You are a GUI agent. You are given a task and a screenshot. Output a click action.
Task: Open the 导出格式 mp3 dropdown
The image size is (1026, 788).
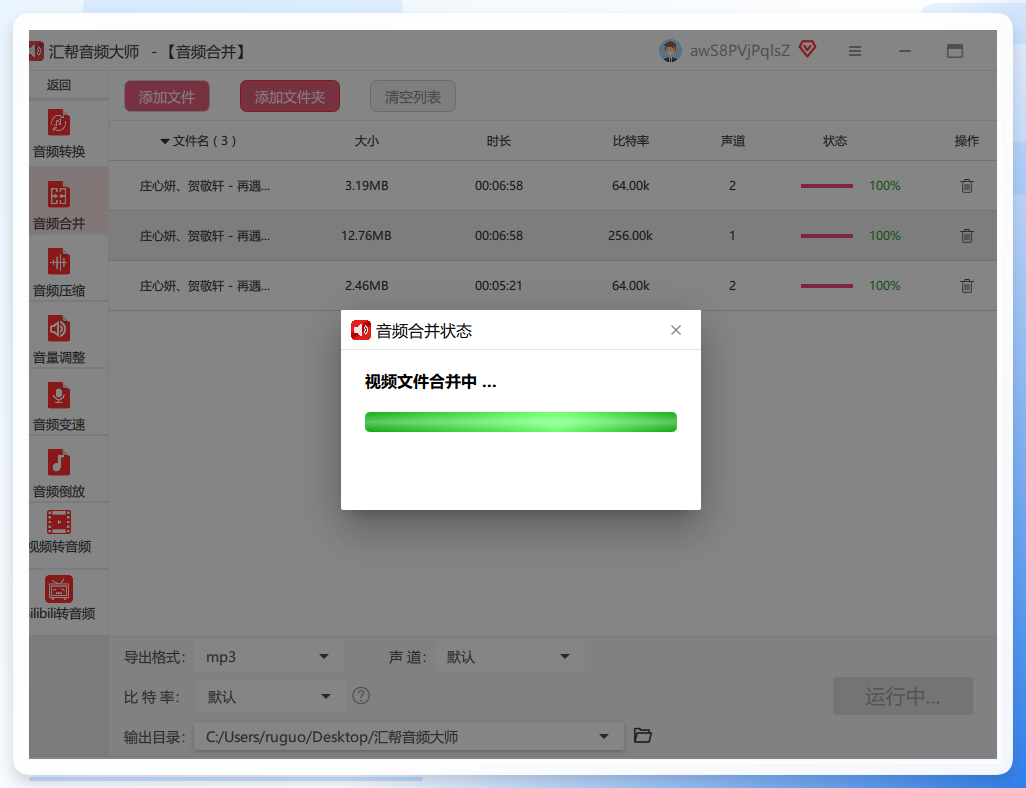pyautogui.click(x=269, y=657)
